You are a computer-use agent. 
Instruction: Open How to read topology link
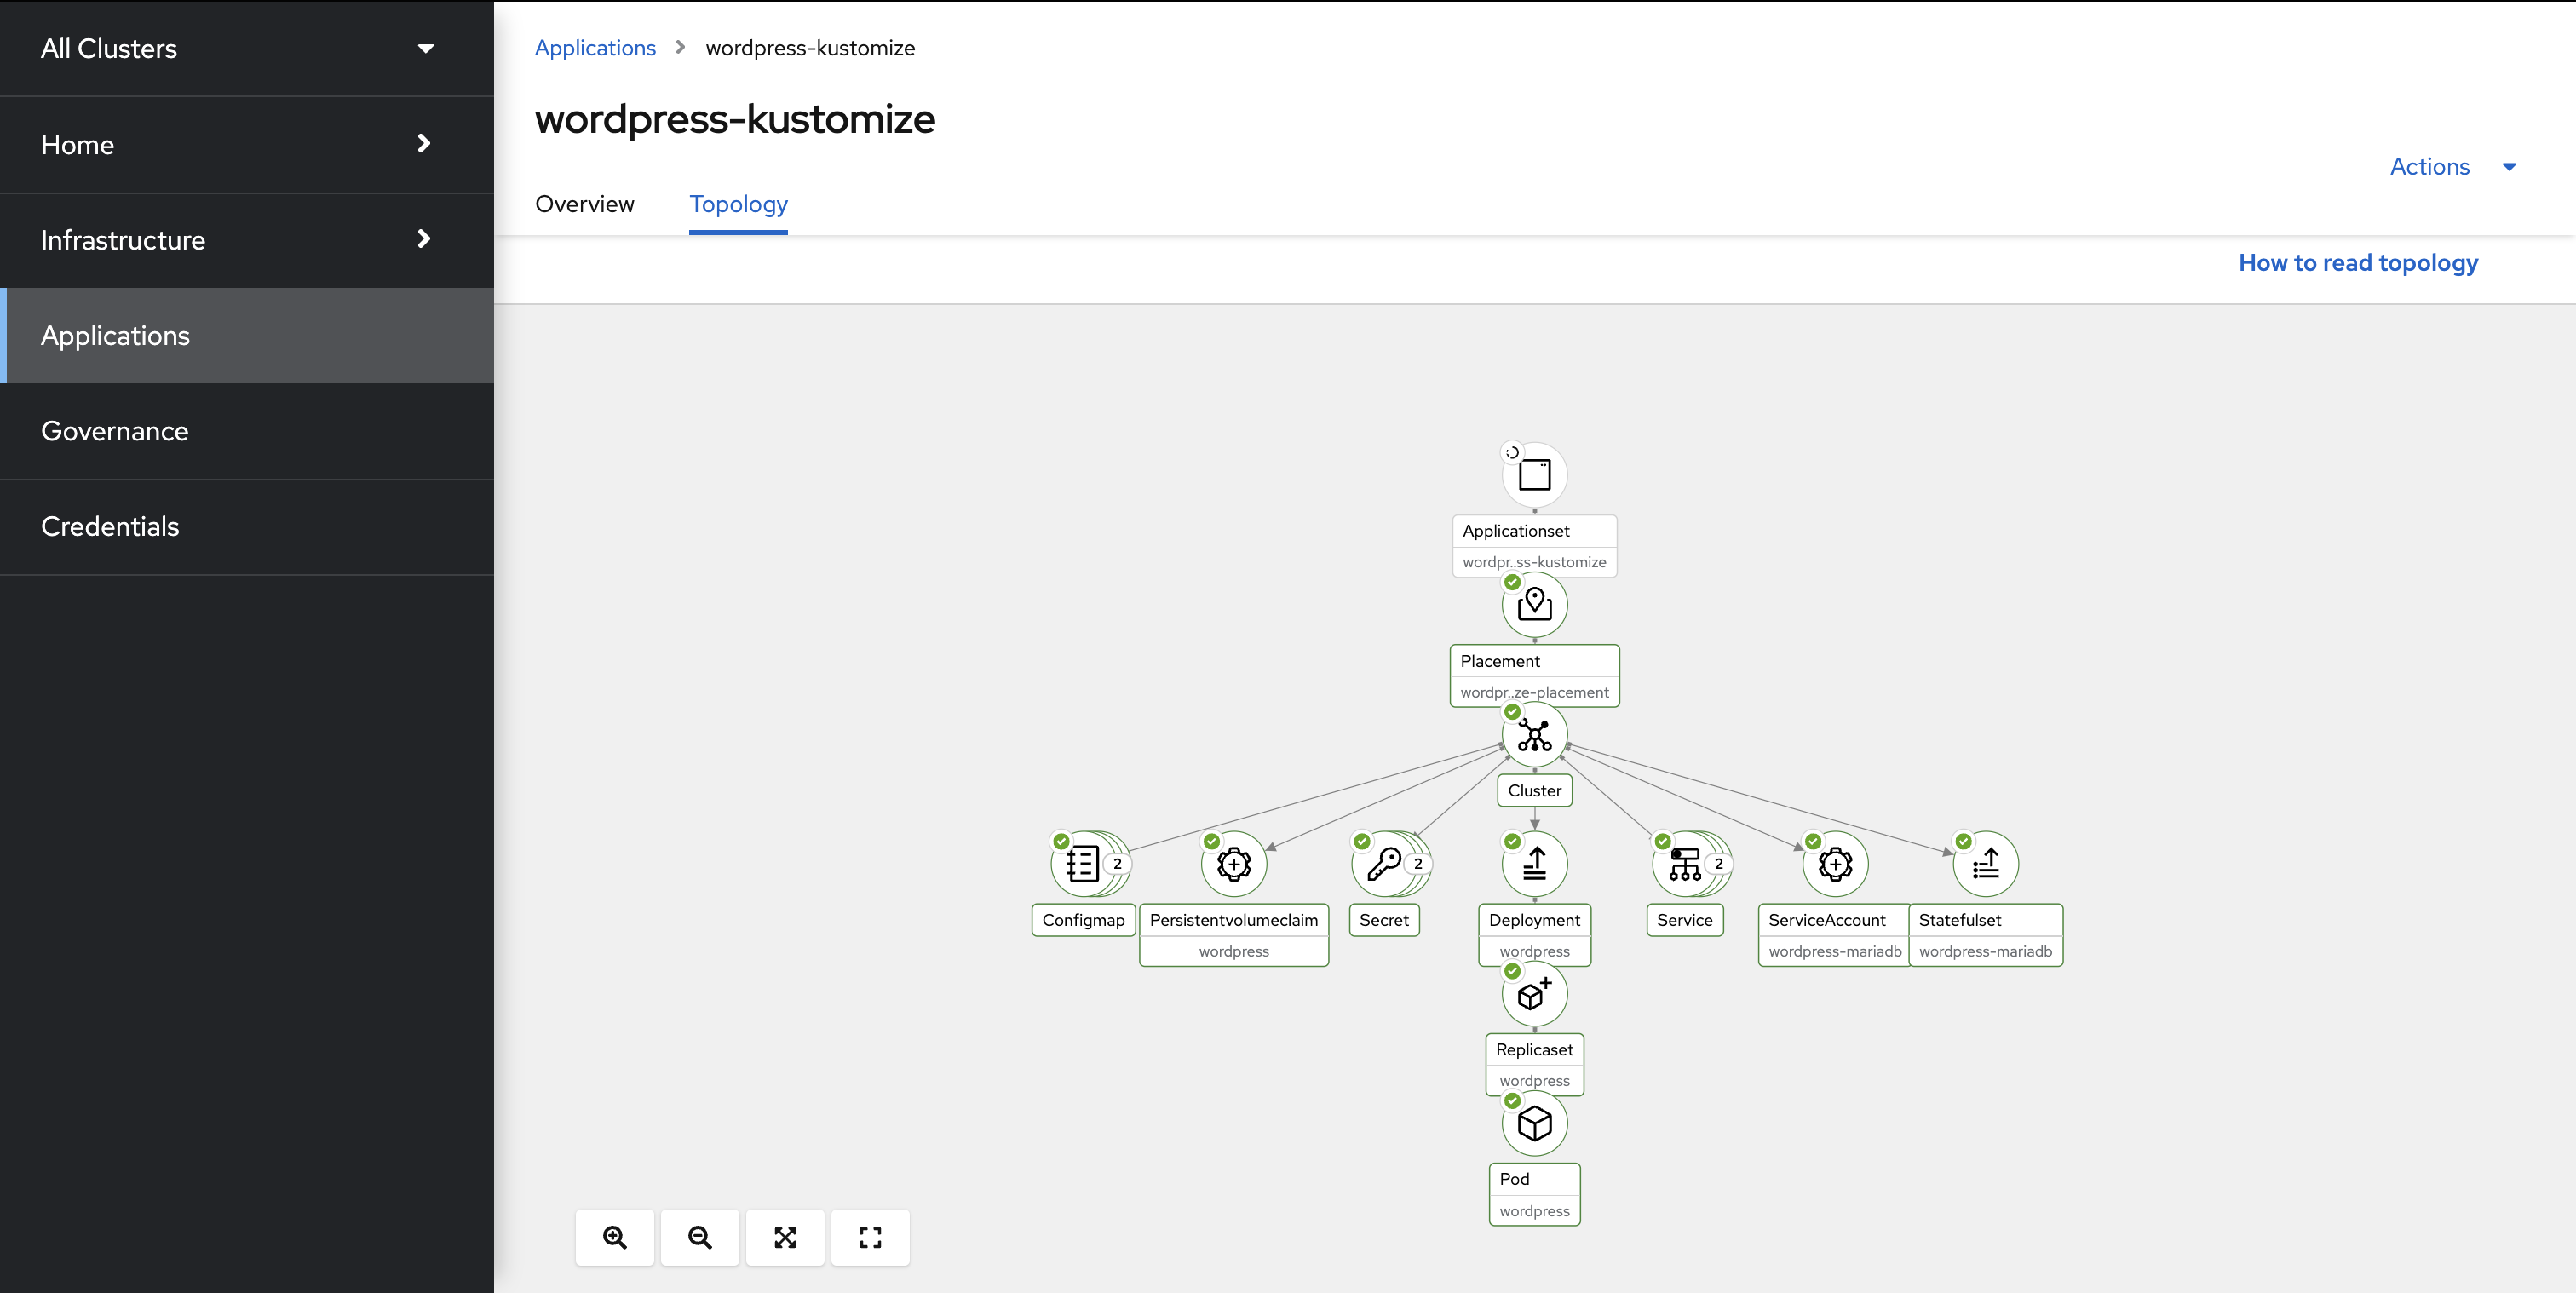click(x=2357, y=263)
